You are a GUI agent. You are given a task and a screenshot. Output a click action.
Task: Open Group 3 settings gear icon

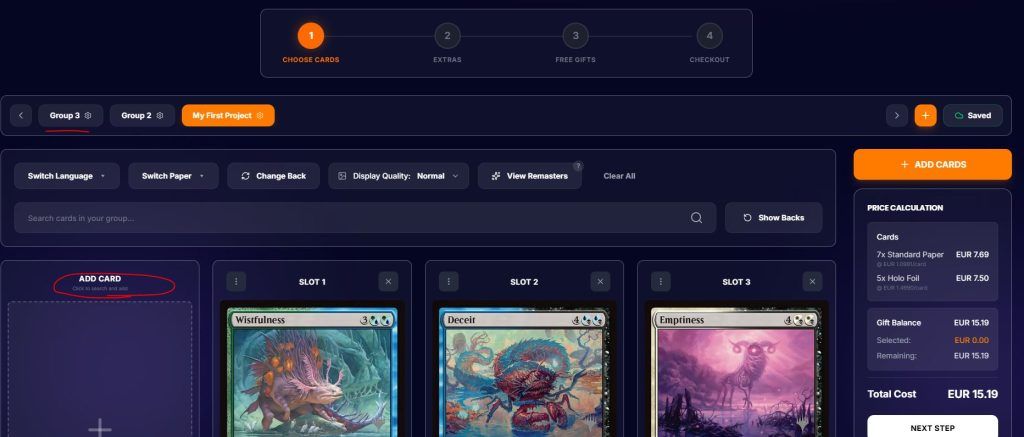coord(88,116)
